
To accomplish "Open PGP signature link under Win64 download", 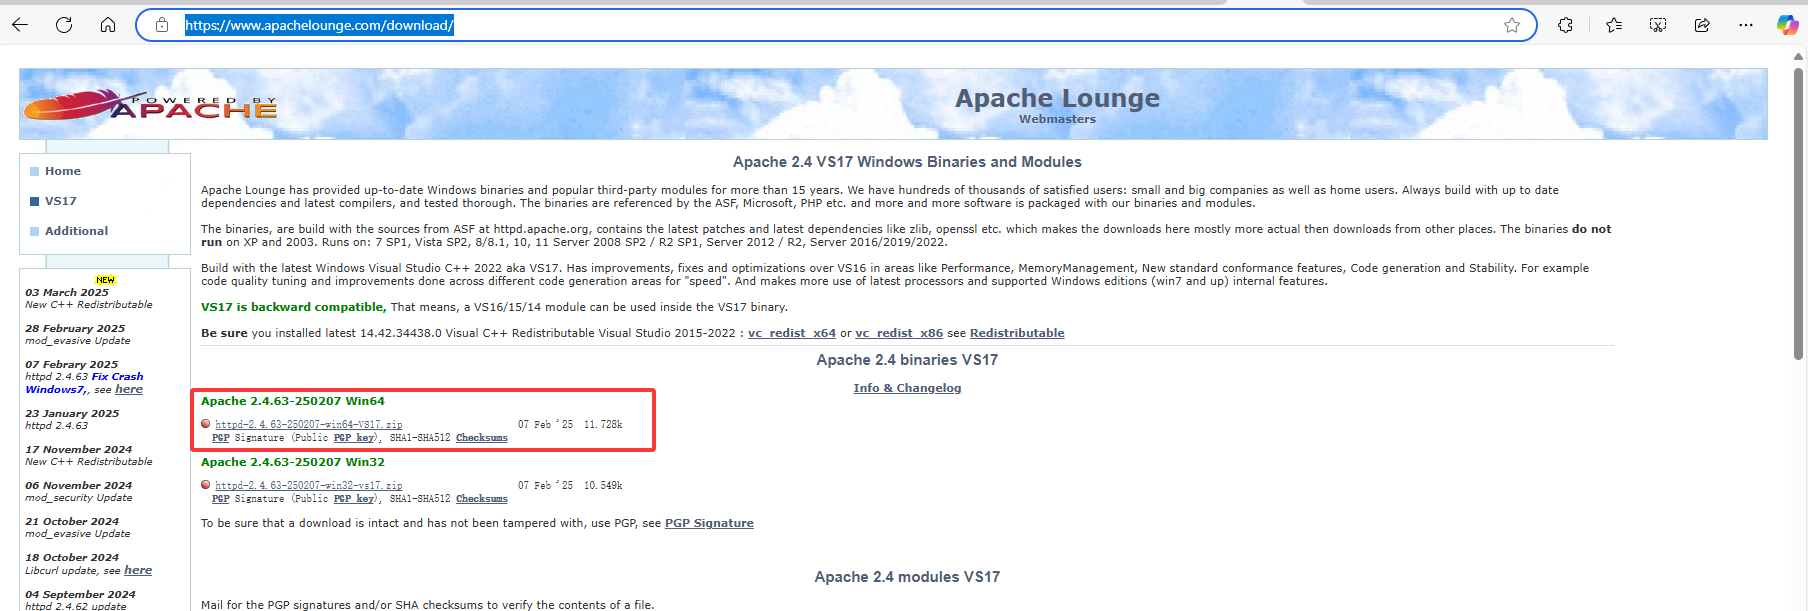I will (x=221, y=438).
